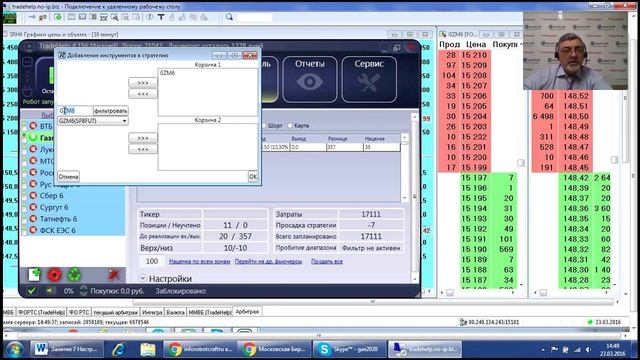Switch to the Интегра tab
This screenshot has height=360, width=640.
152,312
